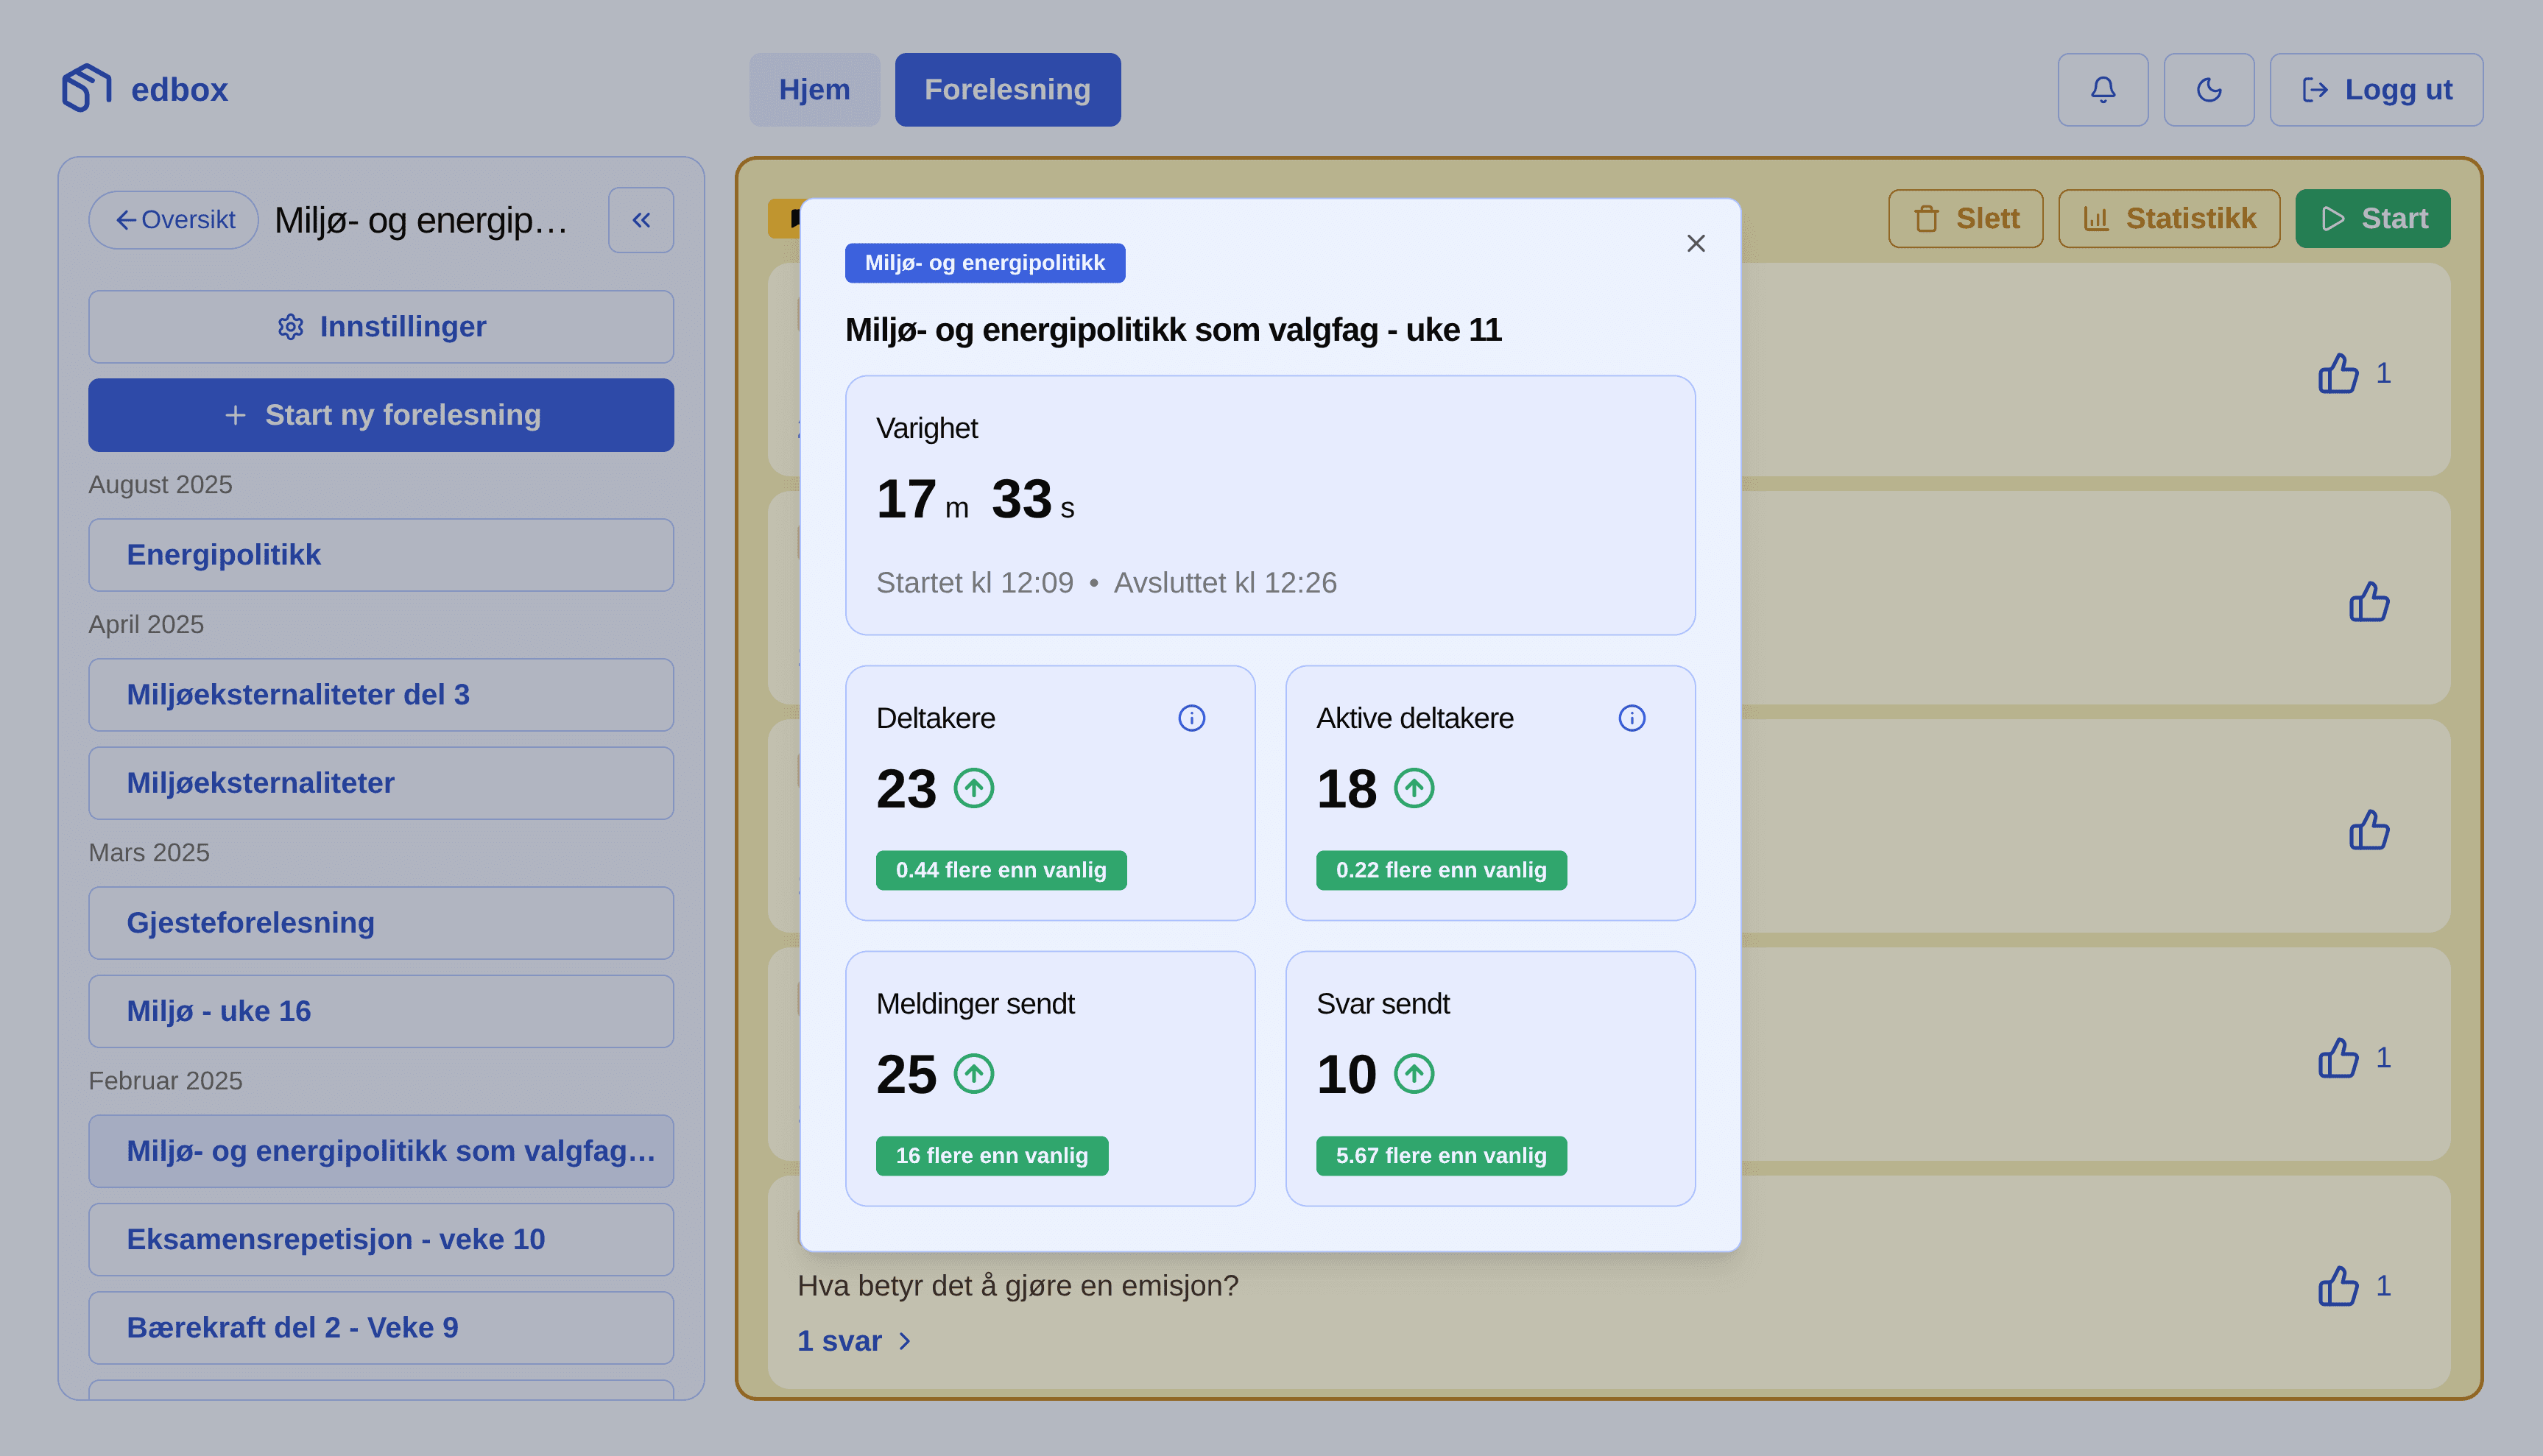Open notifications via the bell icon
Viewport: 2543px width, 1456px height.
click(x=2103, y=89)
